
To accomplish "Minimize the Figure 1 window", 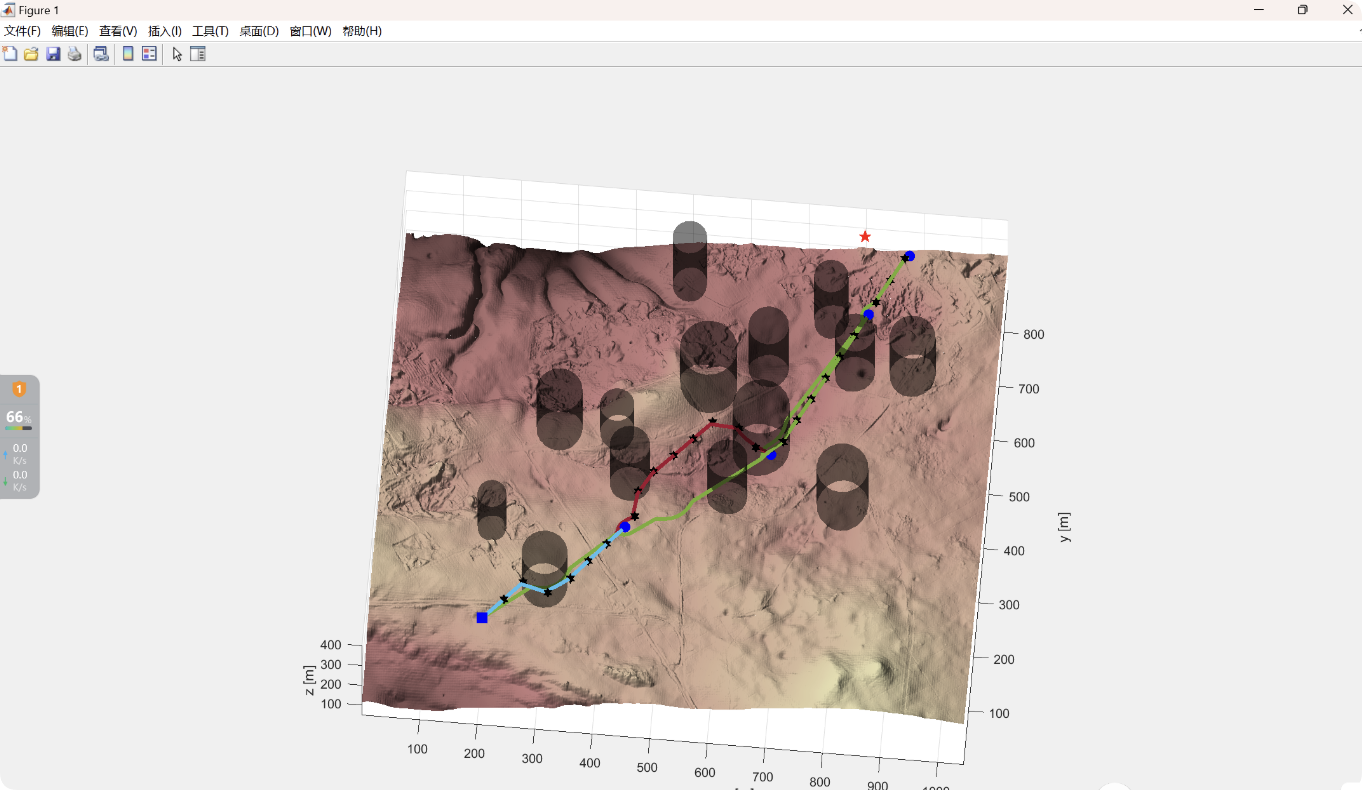I will click(x=1259, y=10).
